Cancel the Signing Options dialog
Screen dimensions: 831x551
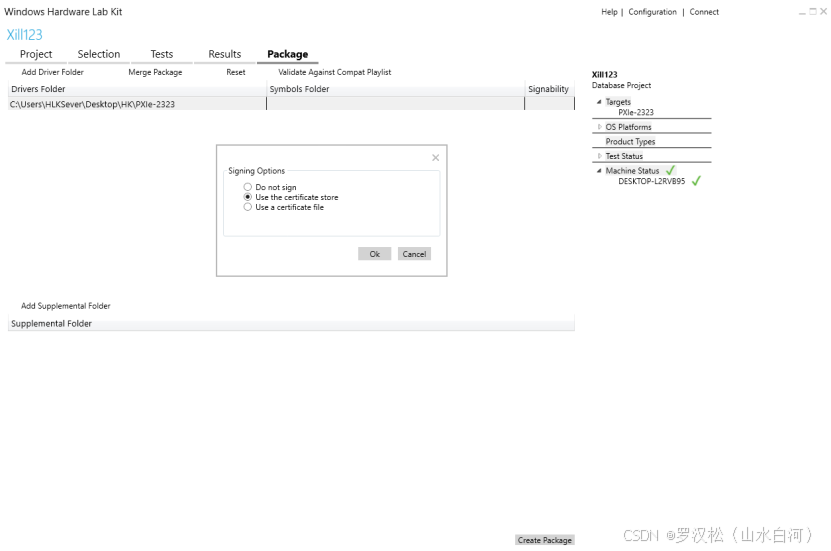point(414,254)
